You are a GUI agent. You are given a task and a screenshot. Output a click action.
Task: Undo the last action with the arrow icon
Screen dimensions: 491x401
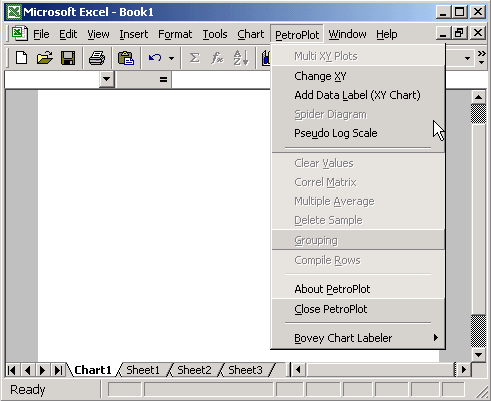click(x=155, y=58)
